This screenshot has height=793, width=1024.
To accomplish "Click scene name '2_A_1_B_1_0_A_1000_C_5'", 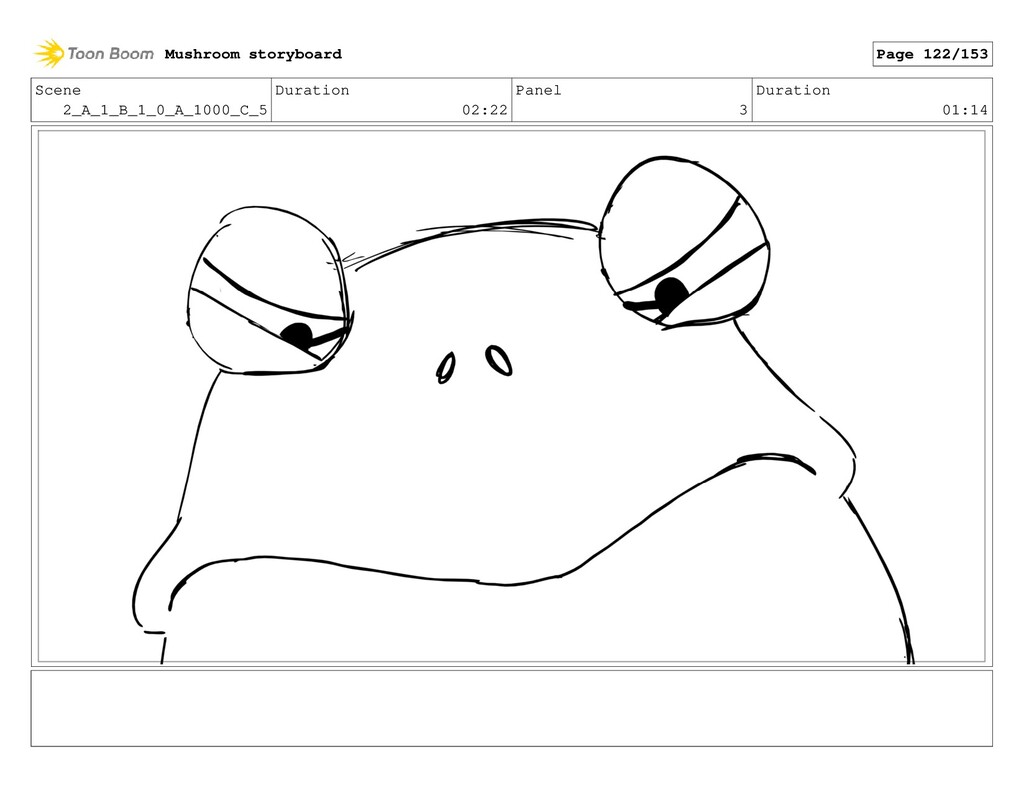I will pos(165,110).
